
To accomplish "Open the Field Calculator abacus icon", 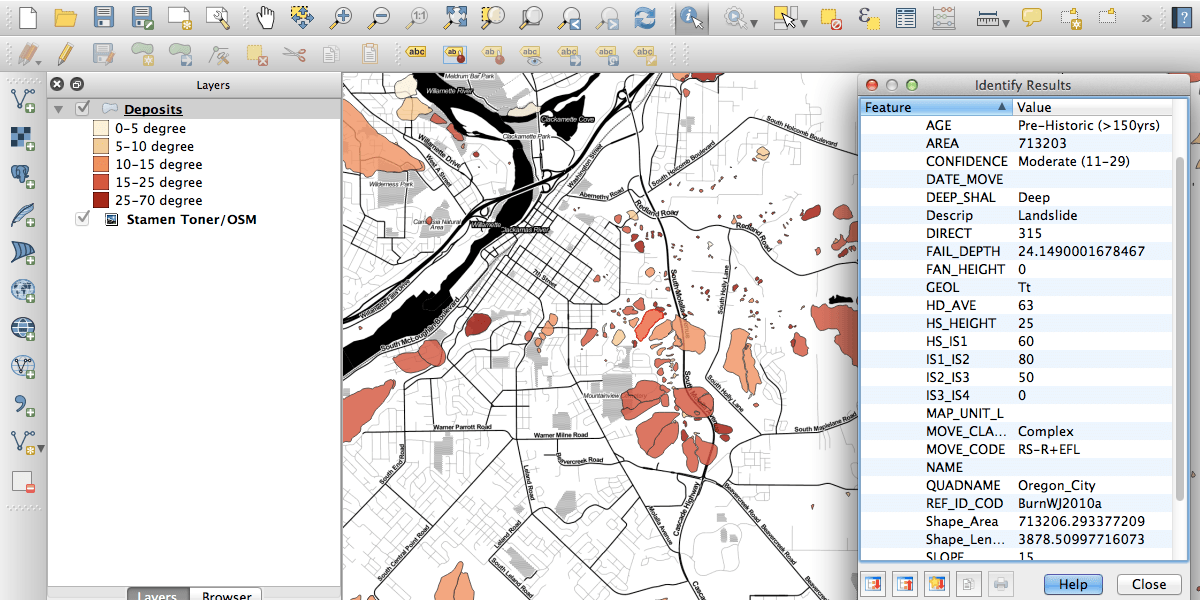I will tap(942, 17).
